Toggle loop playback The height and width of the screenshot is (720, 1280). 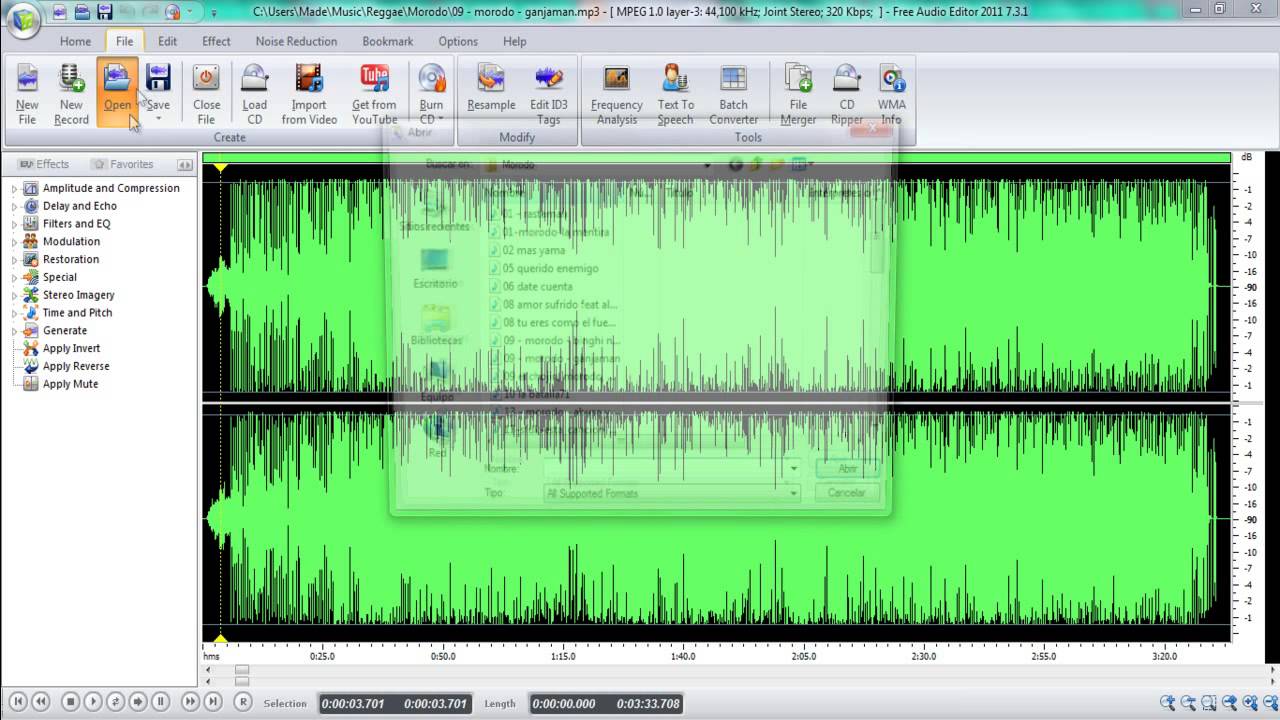115,702
